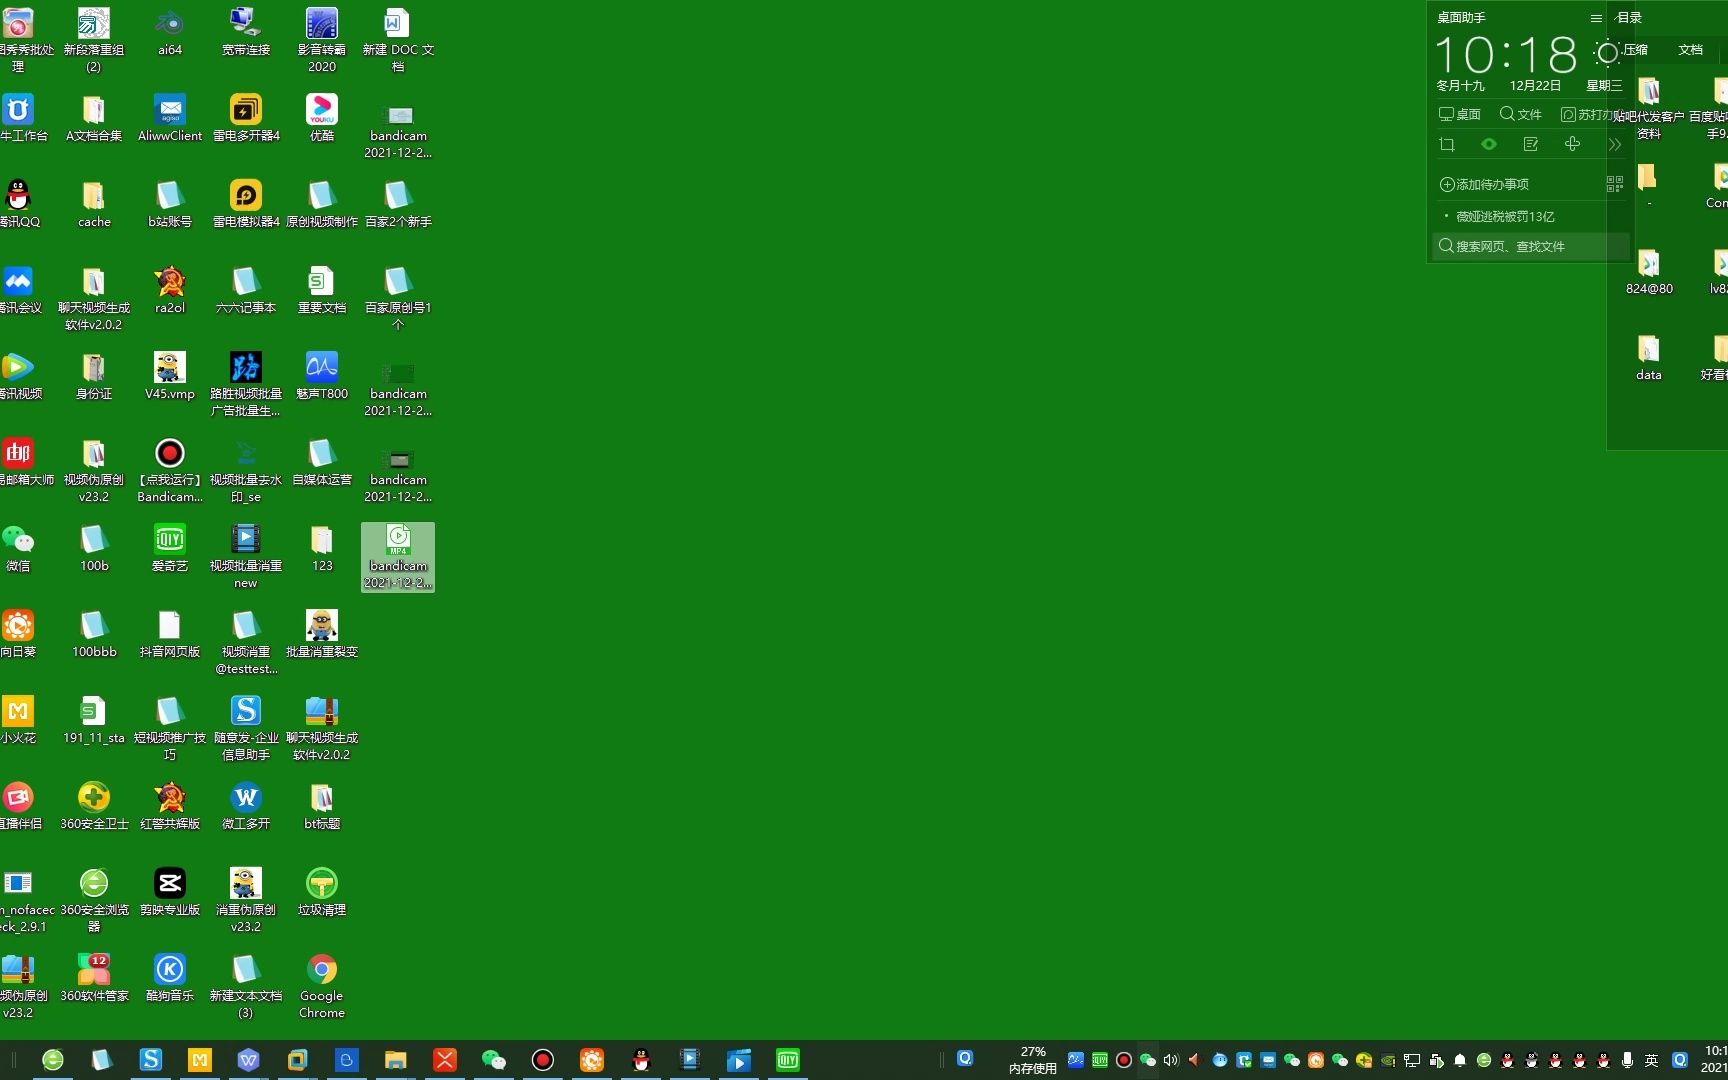
Task: Click the 27% 内存使用 memory indicator
Action: 1033,1060
